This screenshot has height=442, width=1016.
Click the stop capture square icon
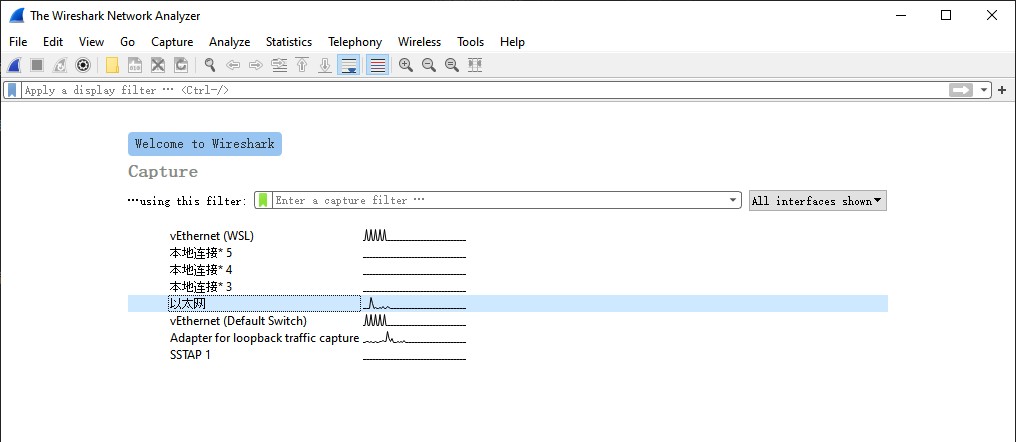point(37,65)
